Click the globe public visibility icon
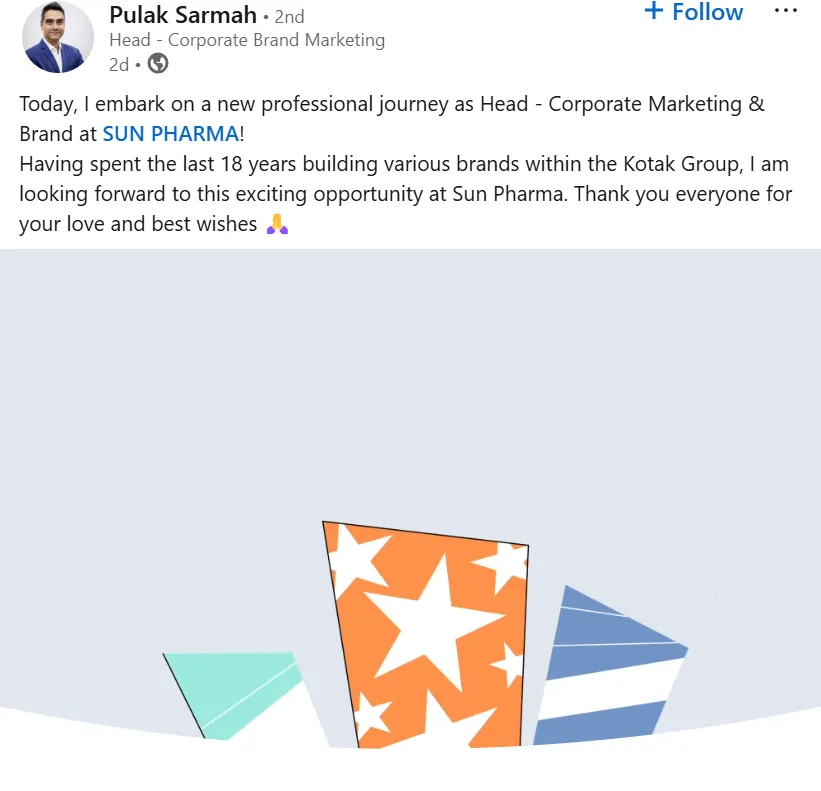821x791 pixels. (x=158, y=64)
